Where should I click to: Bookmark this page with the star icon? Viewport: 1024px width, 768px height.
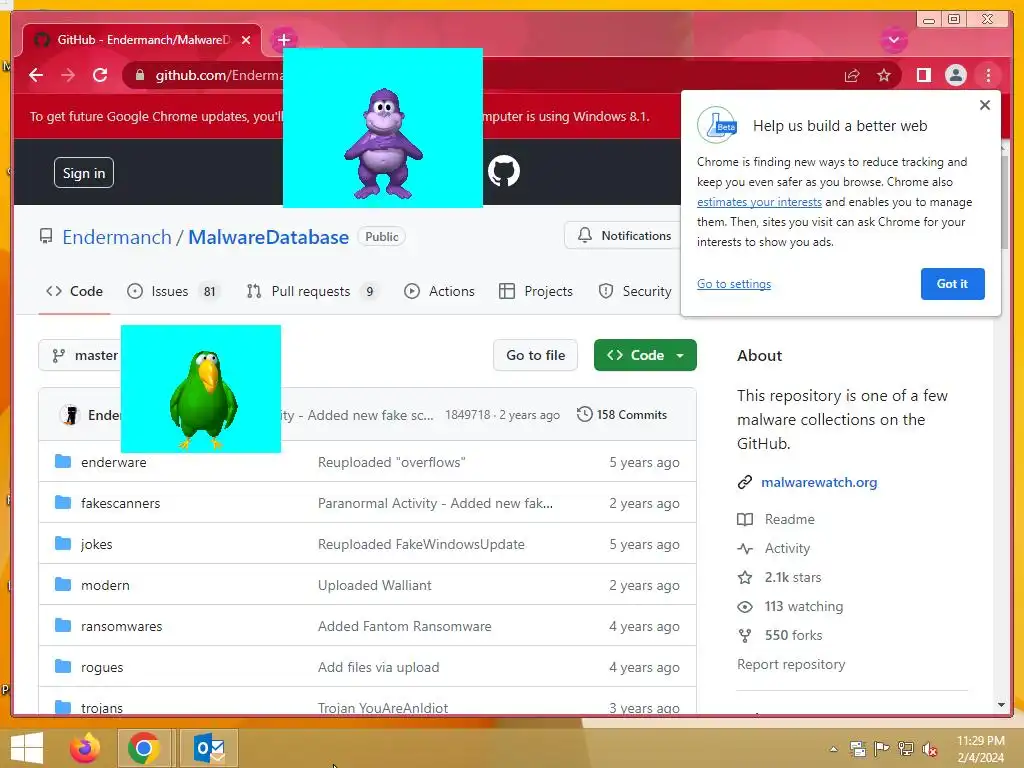click(884, 76)
